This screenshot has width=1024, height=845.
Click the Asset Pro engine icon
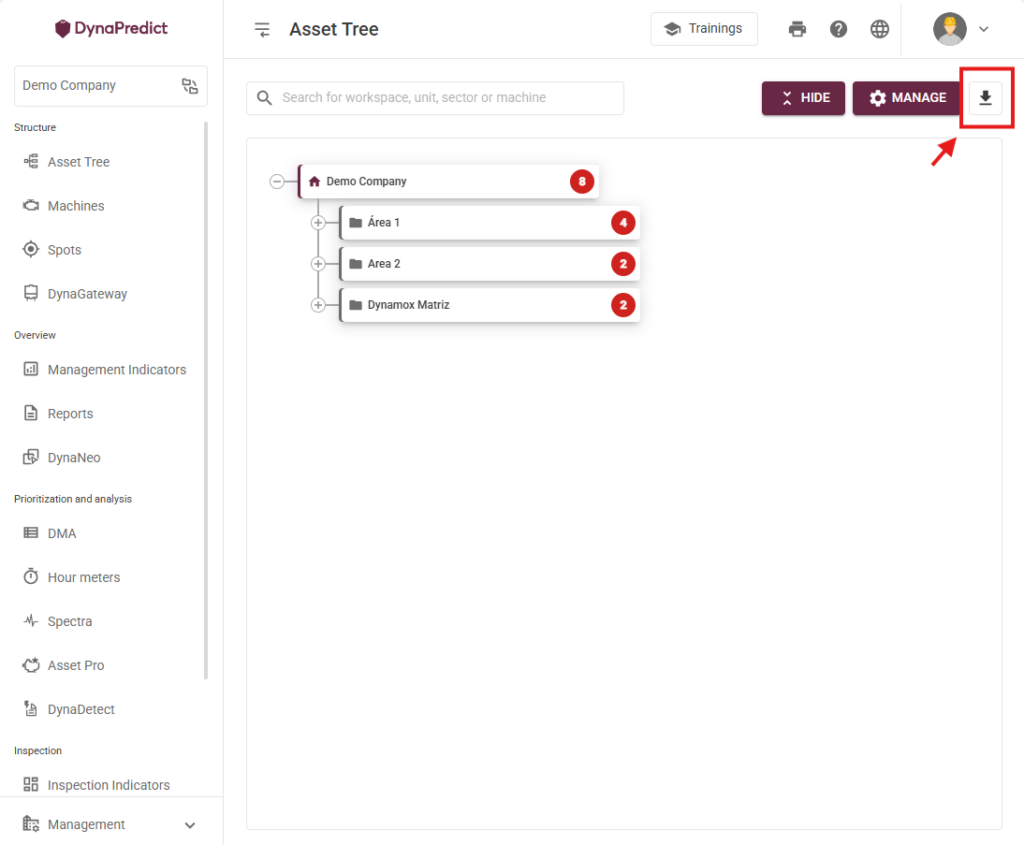tap(31, 665)
